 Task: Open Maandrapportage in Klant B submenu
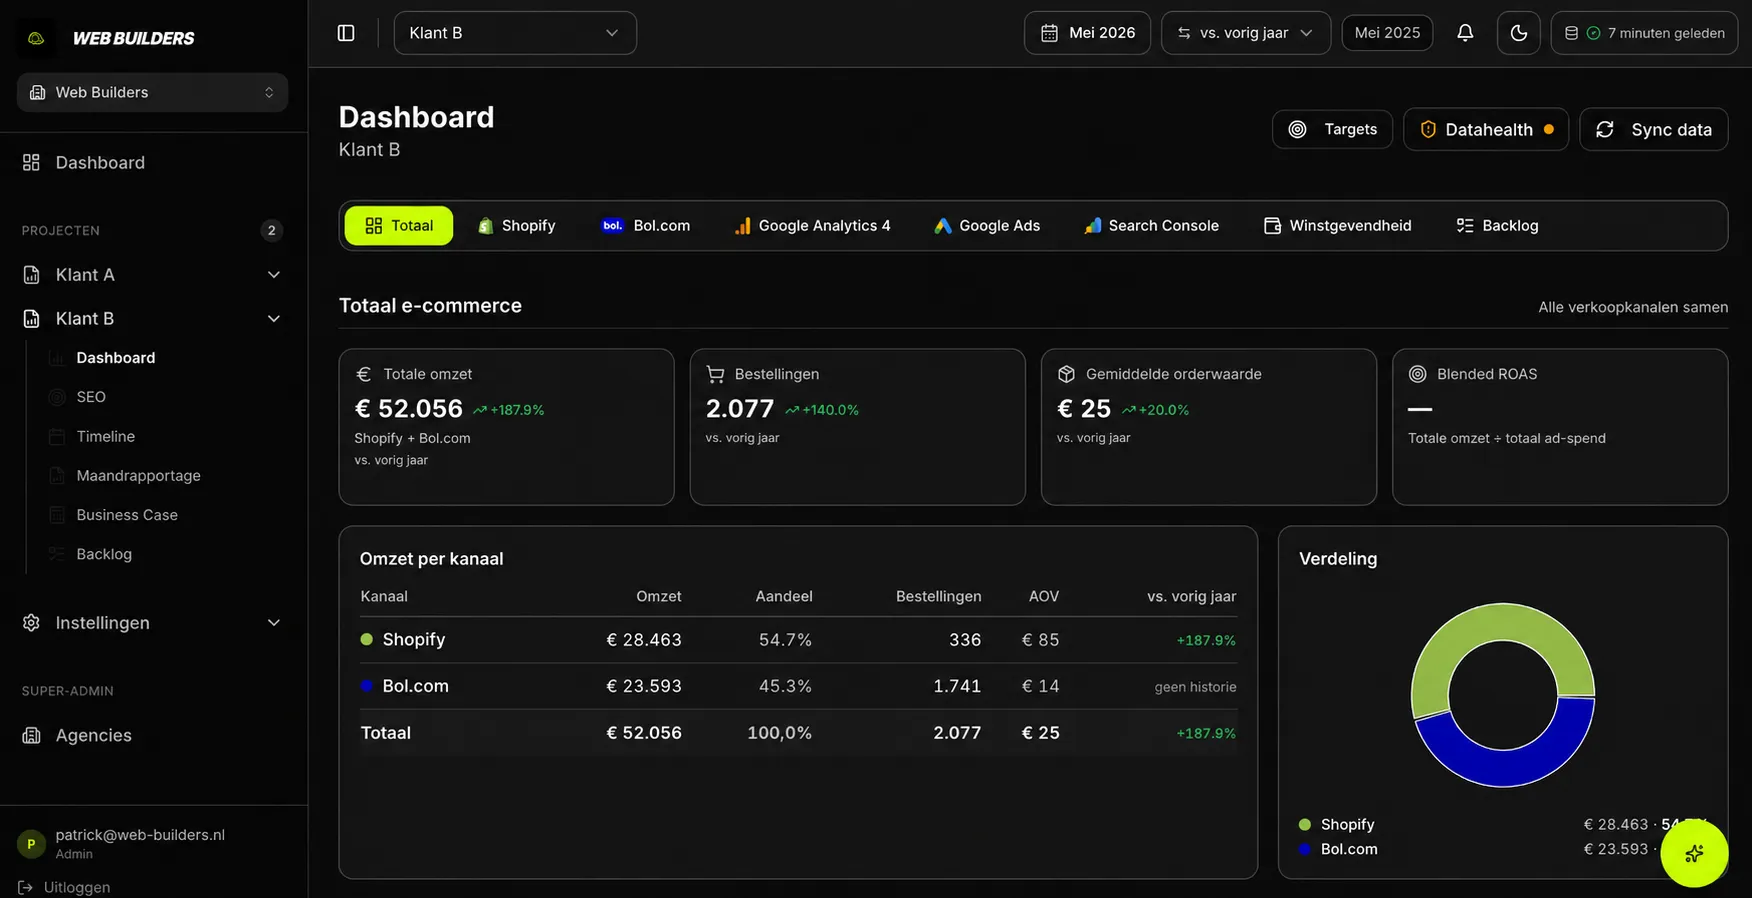point(139,476)
